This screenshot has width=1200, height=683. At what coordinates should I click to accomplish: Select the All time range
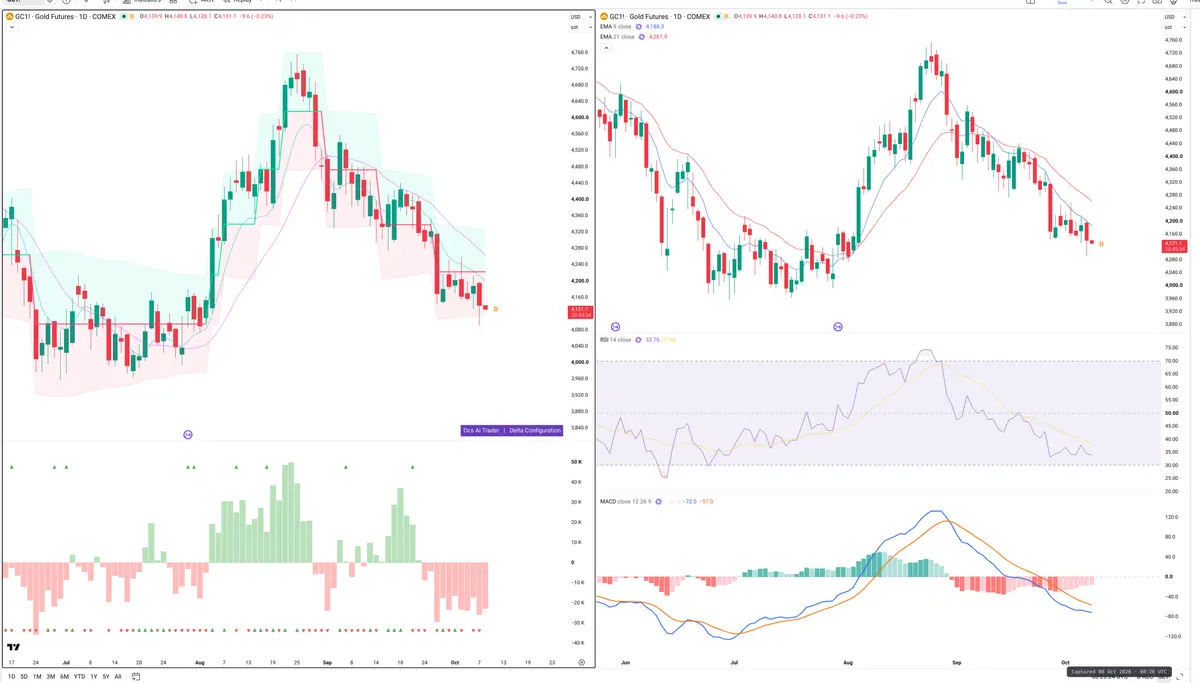click(x=118, y=677)
